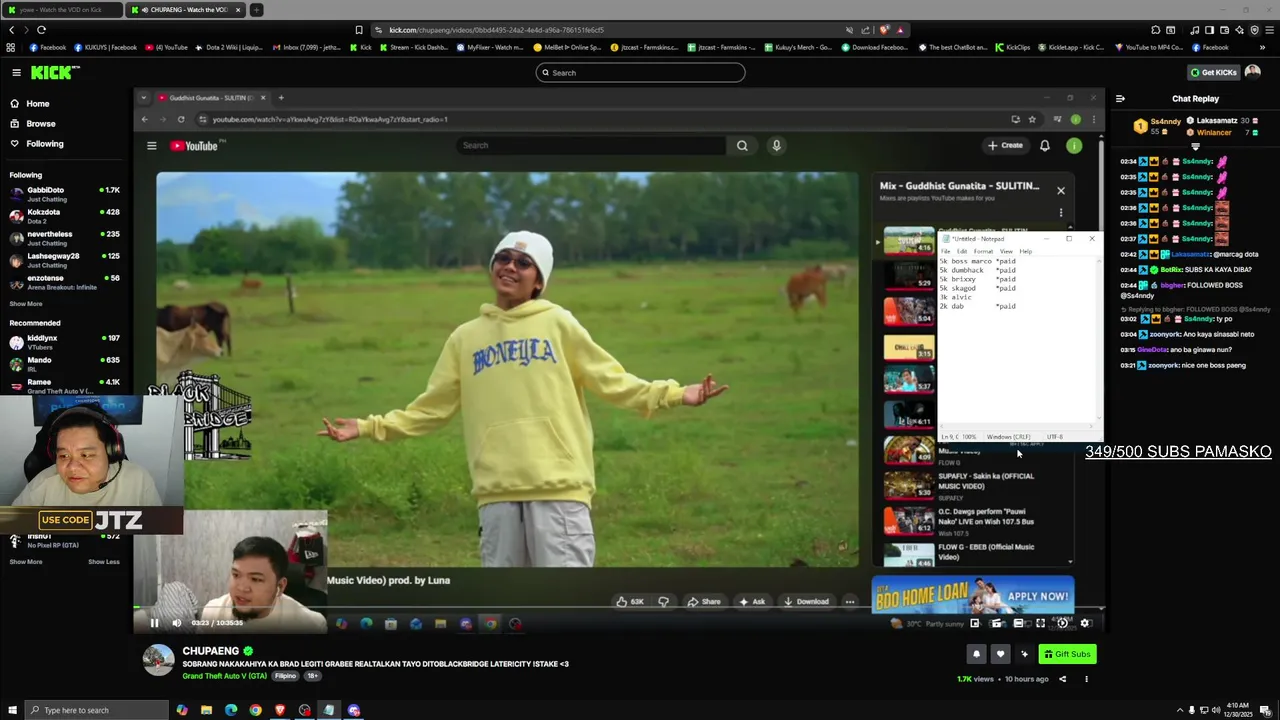1280x720 pixels.
Task: Click the green Gift Subs button
Action: [1067, 654]
